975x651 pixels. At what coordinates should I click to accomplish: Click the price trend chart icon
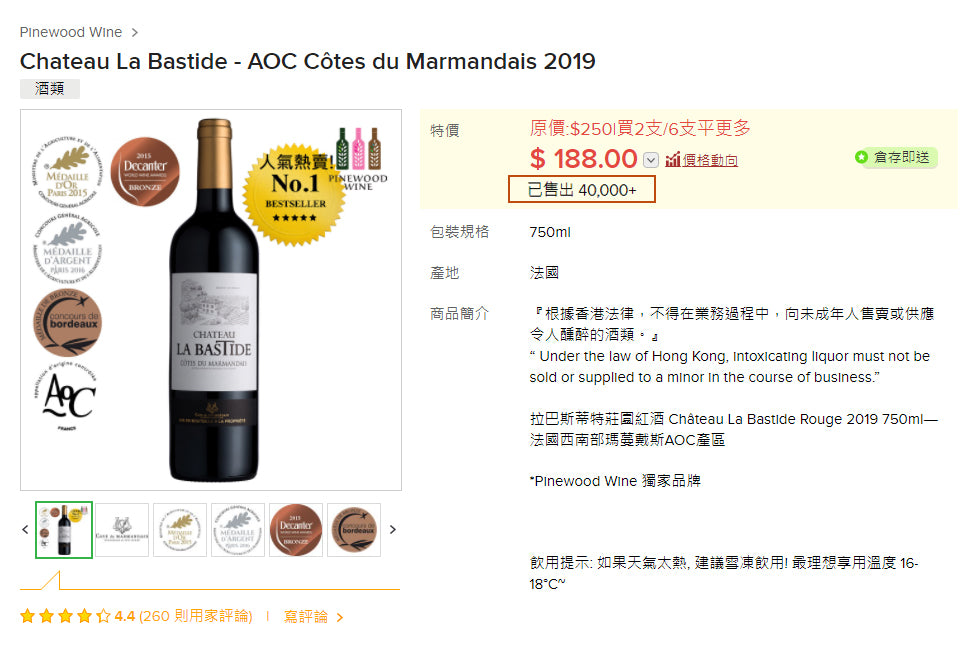[x=673, y=160]
